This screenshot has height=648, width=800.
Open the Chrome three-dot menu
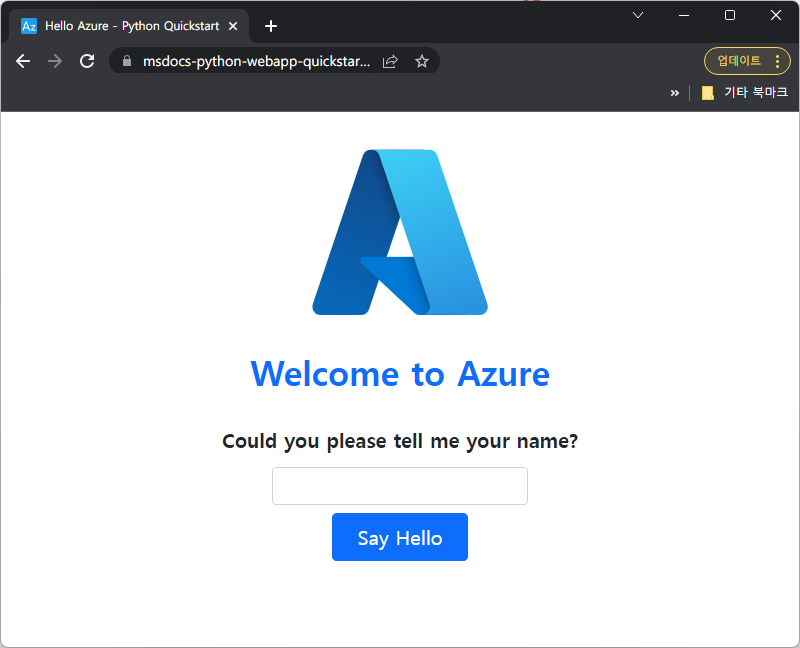(778, 61)
